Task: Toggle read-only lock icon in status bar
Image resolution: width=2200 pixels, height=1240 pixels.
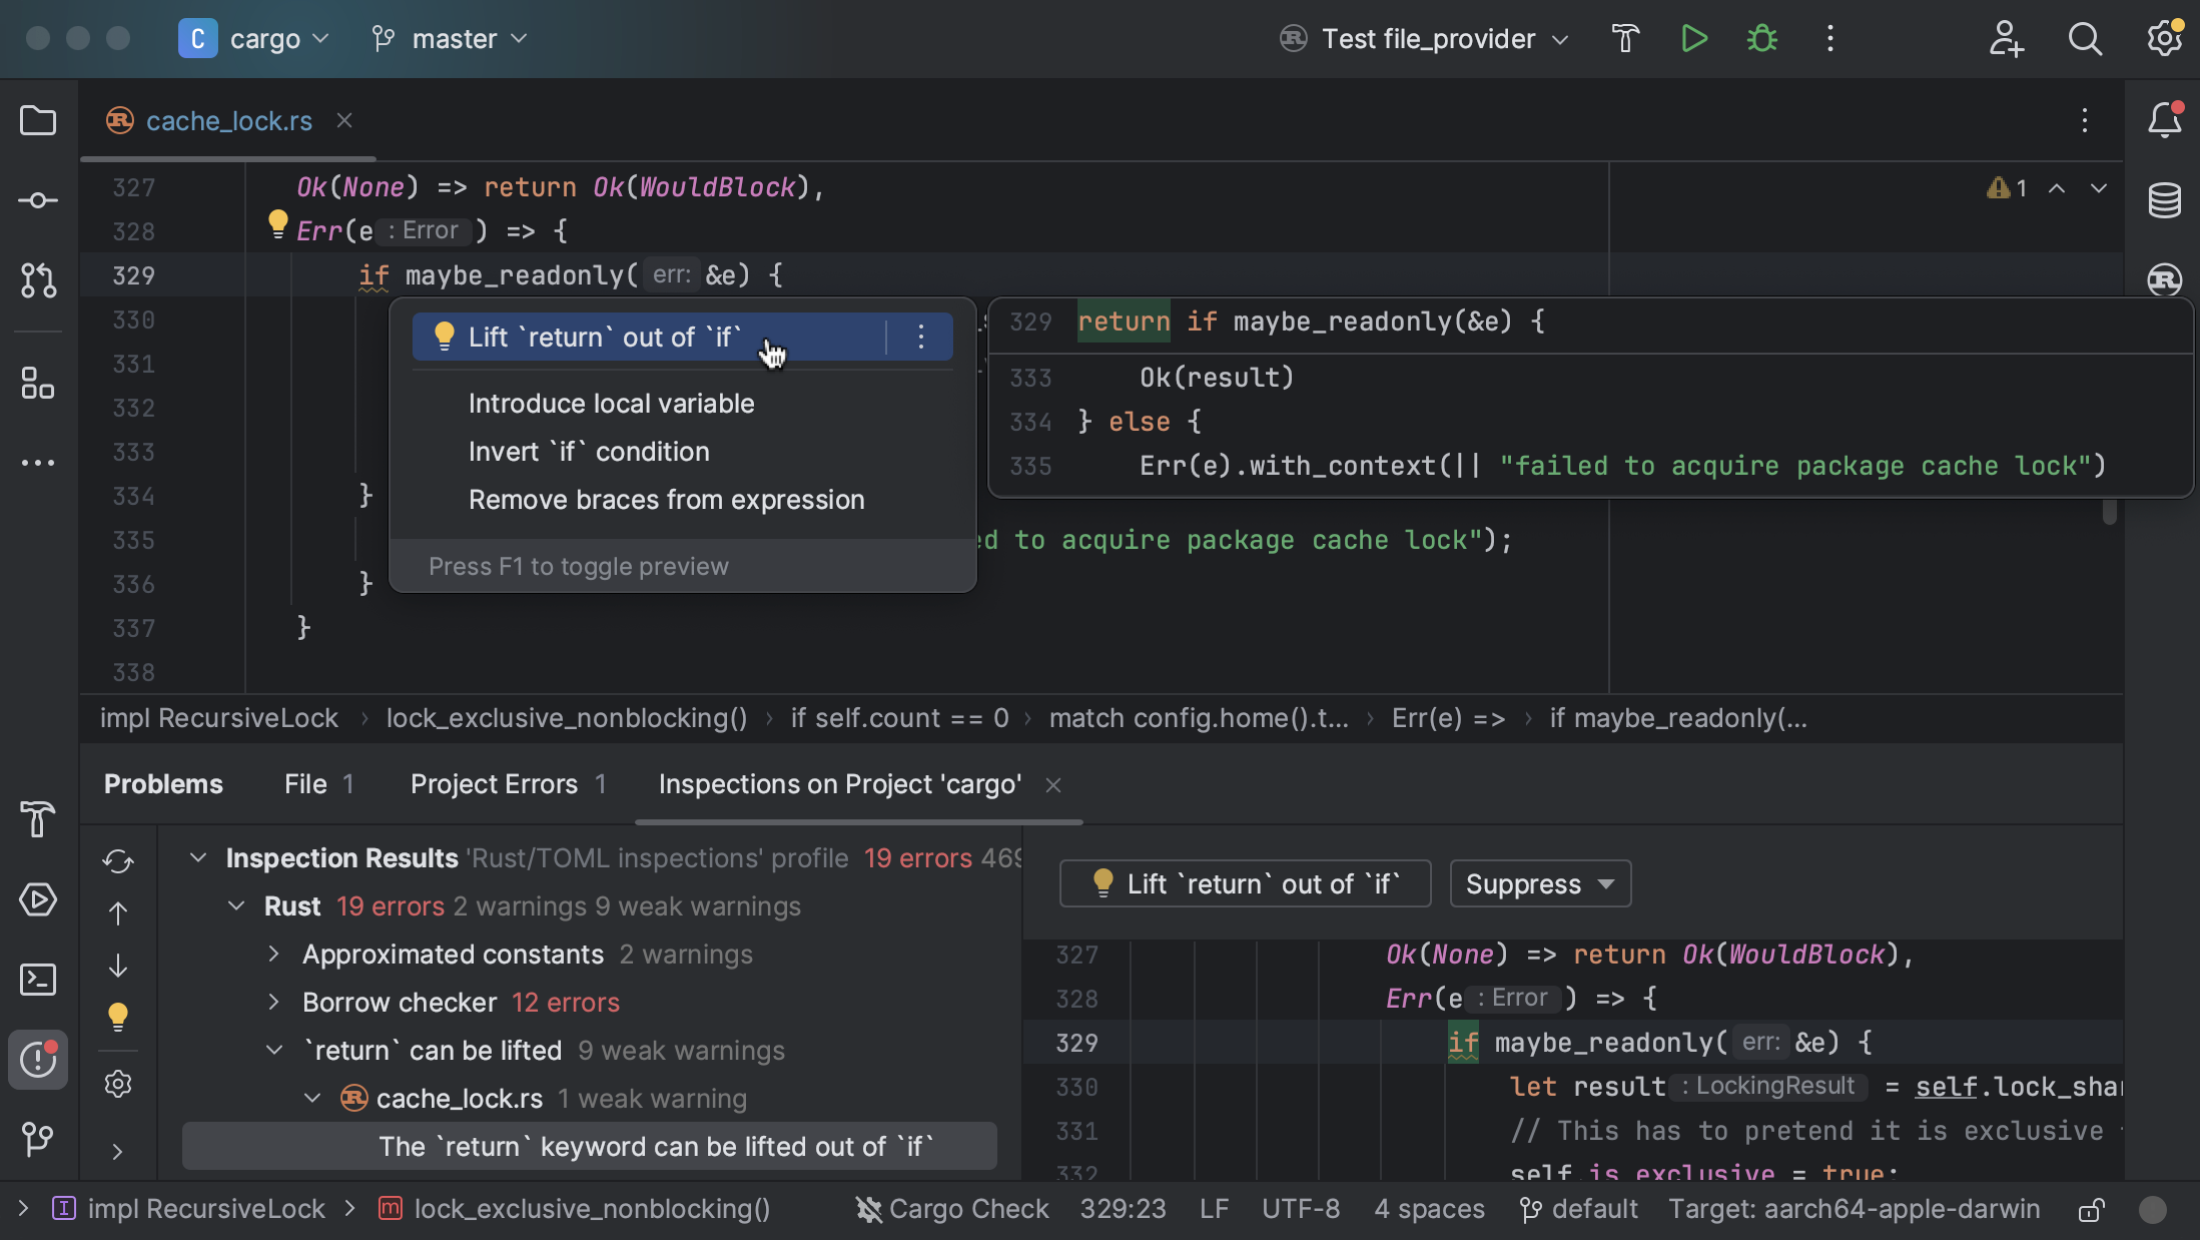Action: [2091, 1210]
